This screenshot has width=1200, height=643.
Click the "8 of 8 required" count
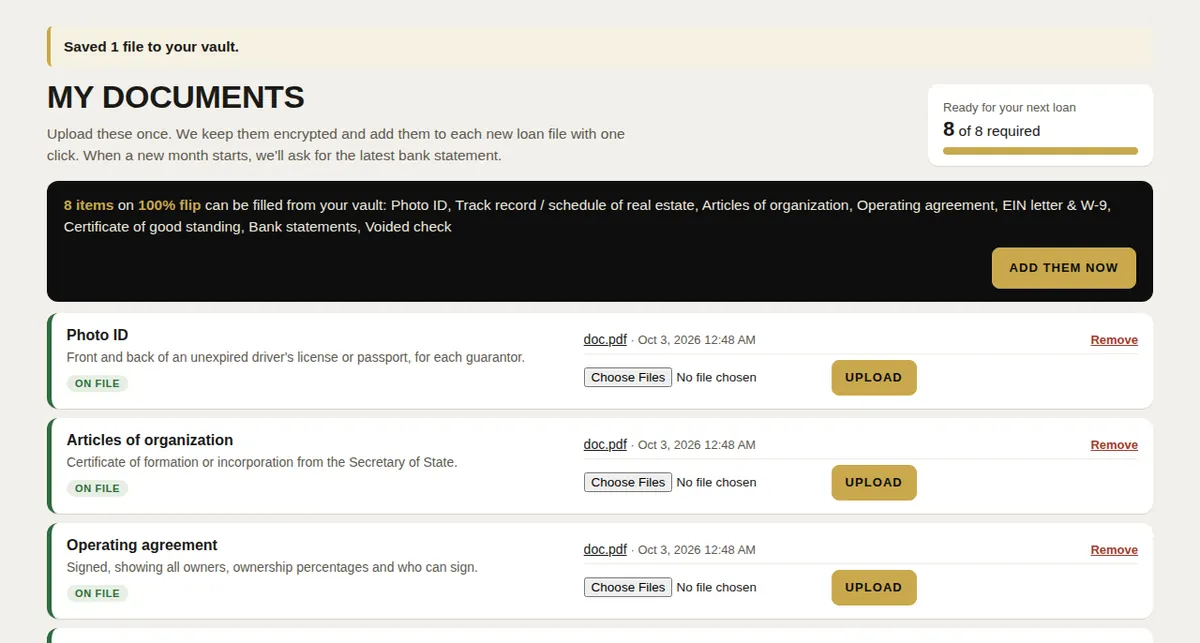point(991,130)
